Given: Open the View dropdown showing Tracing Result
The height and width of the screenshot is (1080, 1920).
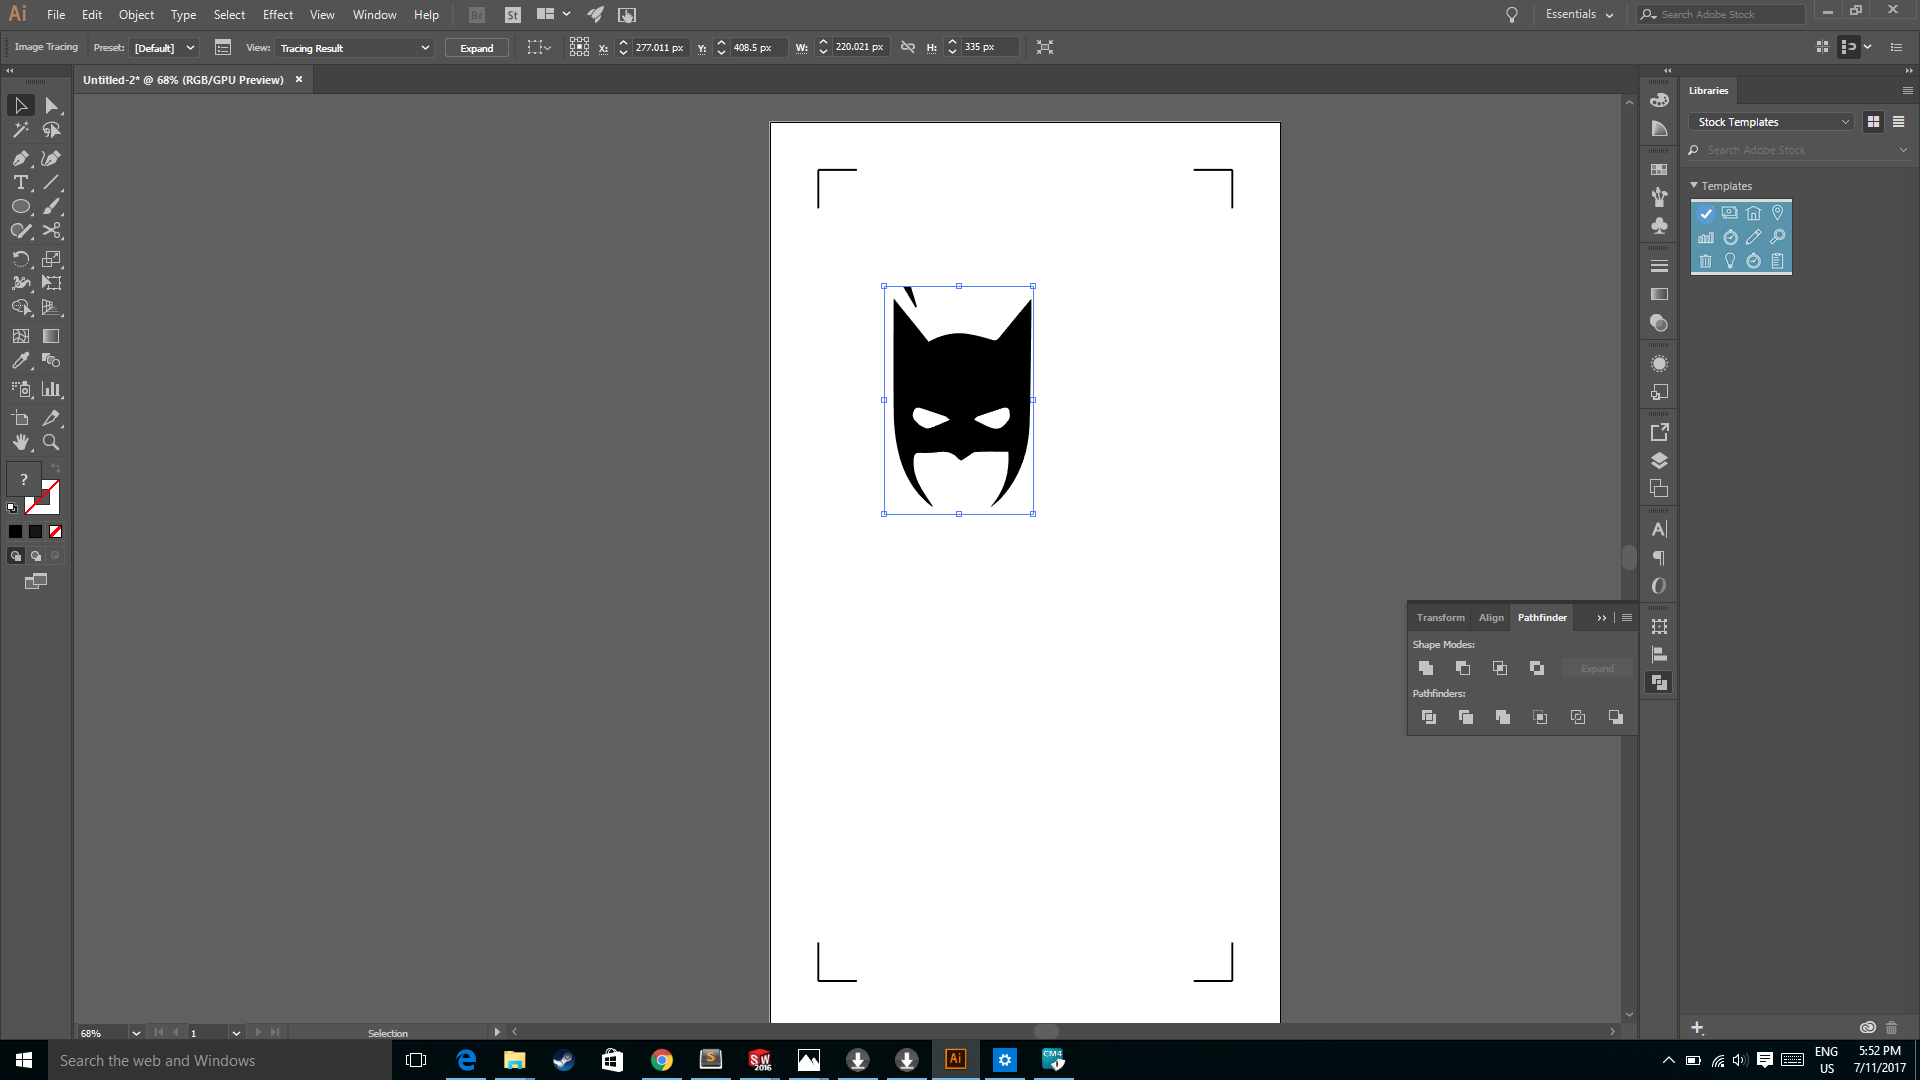Looking at the screenshot, I should pos(354,48).
